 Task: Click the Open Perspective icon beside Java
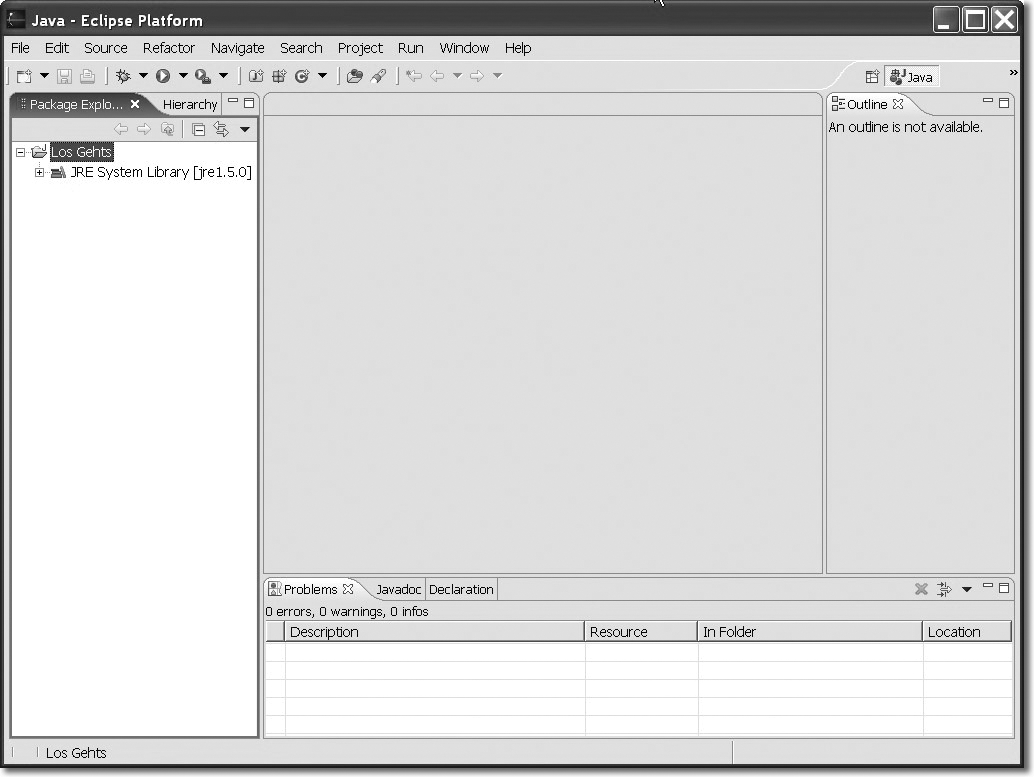tap(872, 77)
